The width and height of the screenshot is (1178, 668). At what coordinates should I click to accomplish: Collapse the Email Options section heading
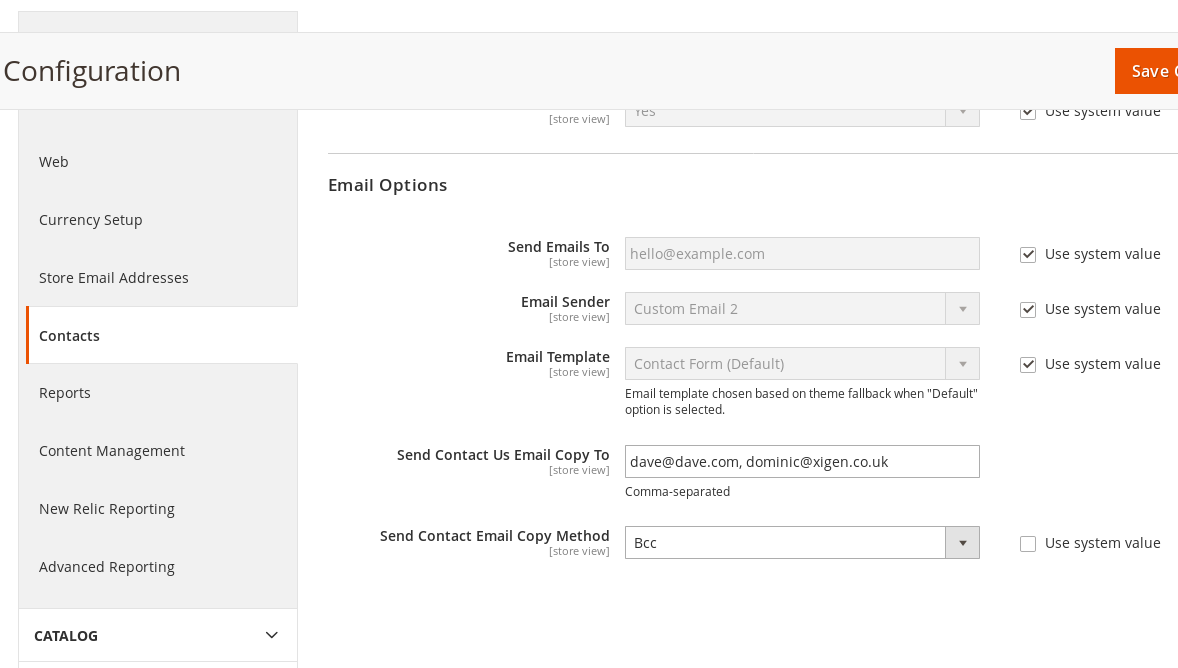coord(388,185)
